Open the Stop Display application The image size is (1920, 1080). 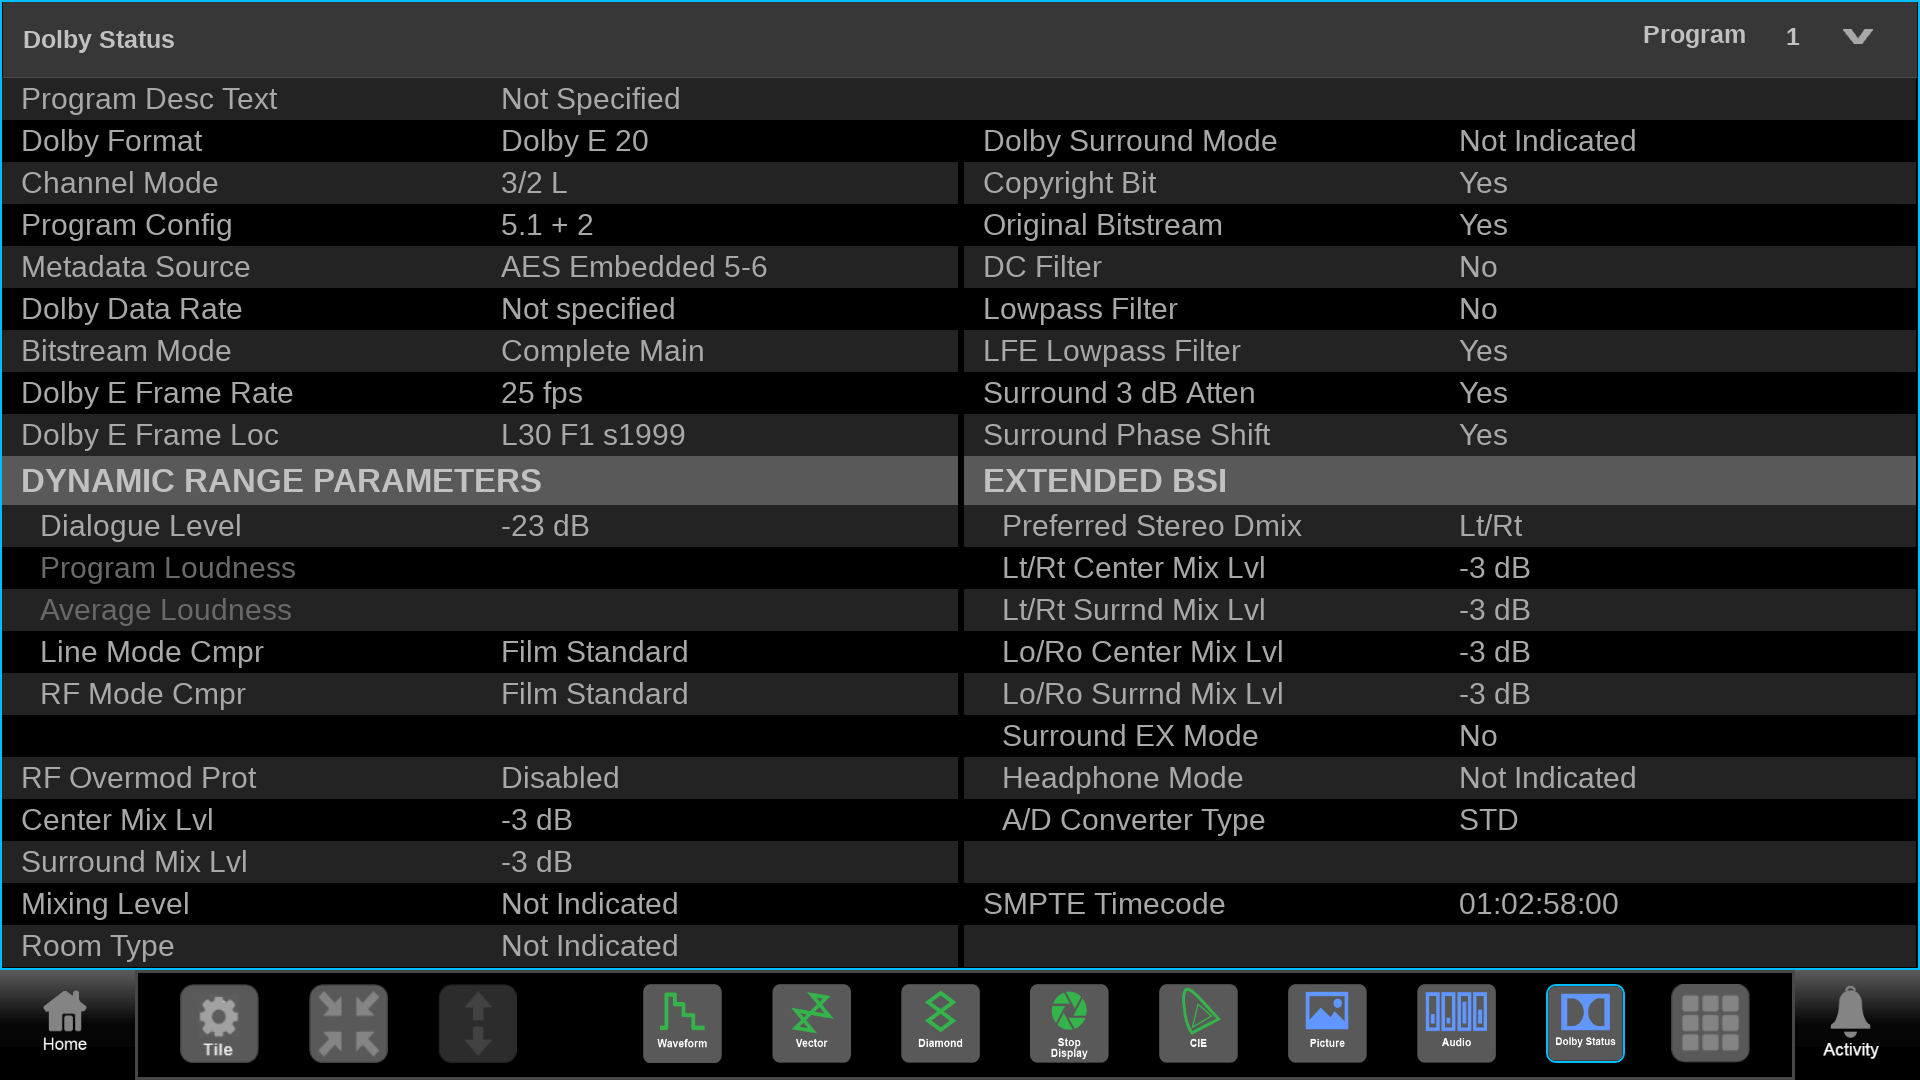pos(1069,1022)
